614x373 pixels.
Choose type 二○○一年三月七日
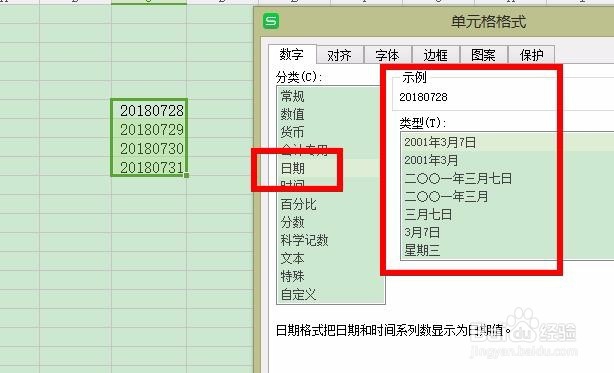458,178
